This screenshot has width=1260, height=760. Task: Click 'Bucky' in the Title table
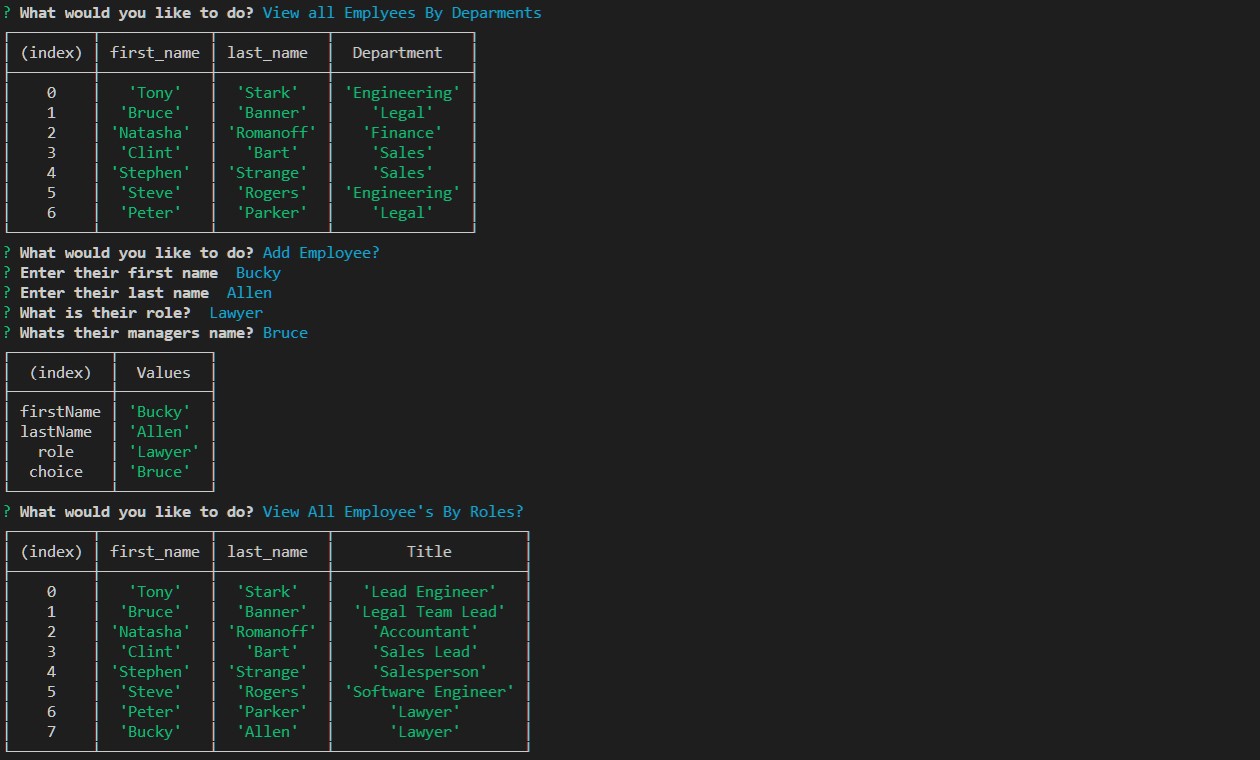pyautogui.click(x=150, y=732)
